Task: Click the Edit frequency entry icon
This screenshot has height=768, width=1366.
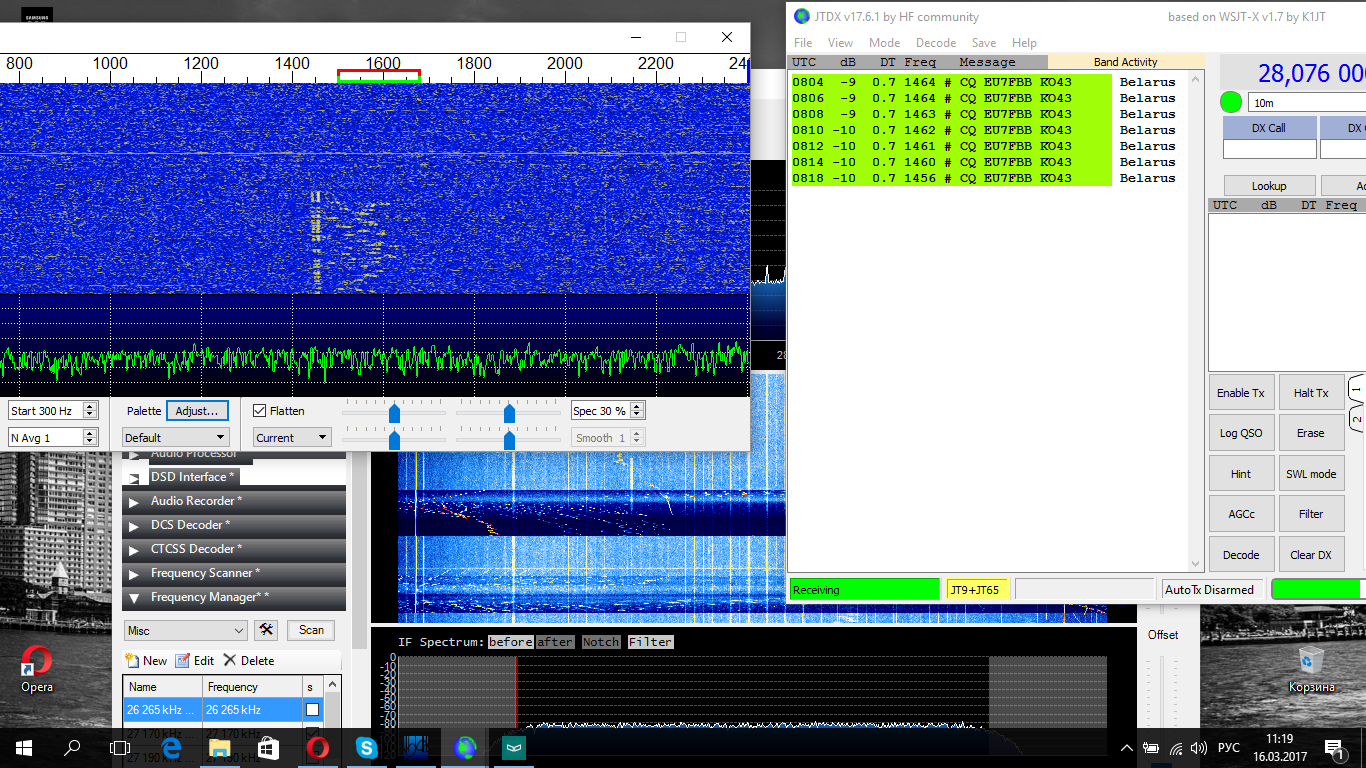Action: (x=182, y=661)
